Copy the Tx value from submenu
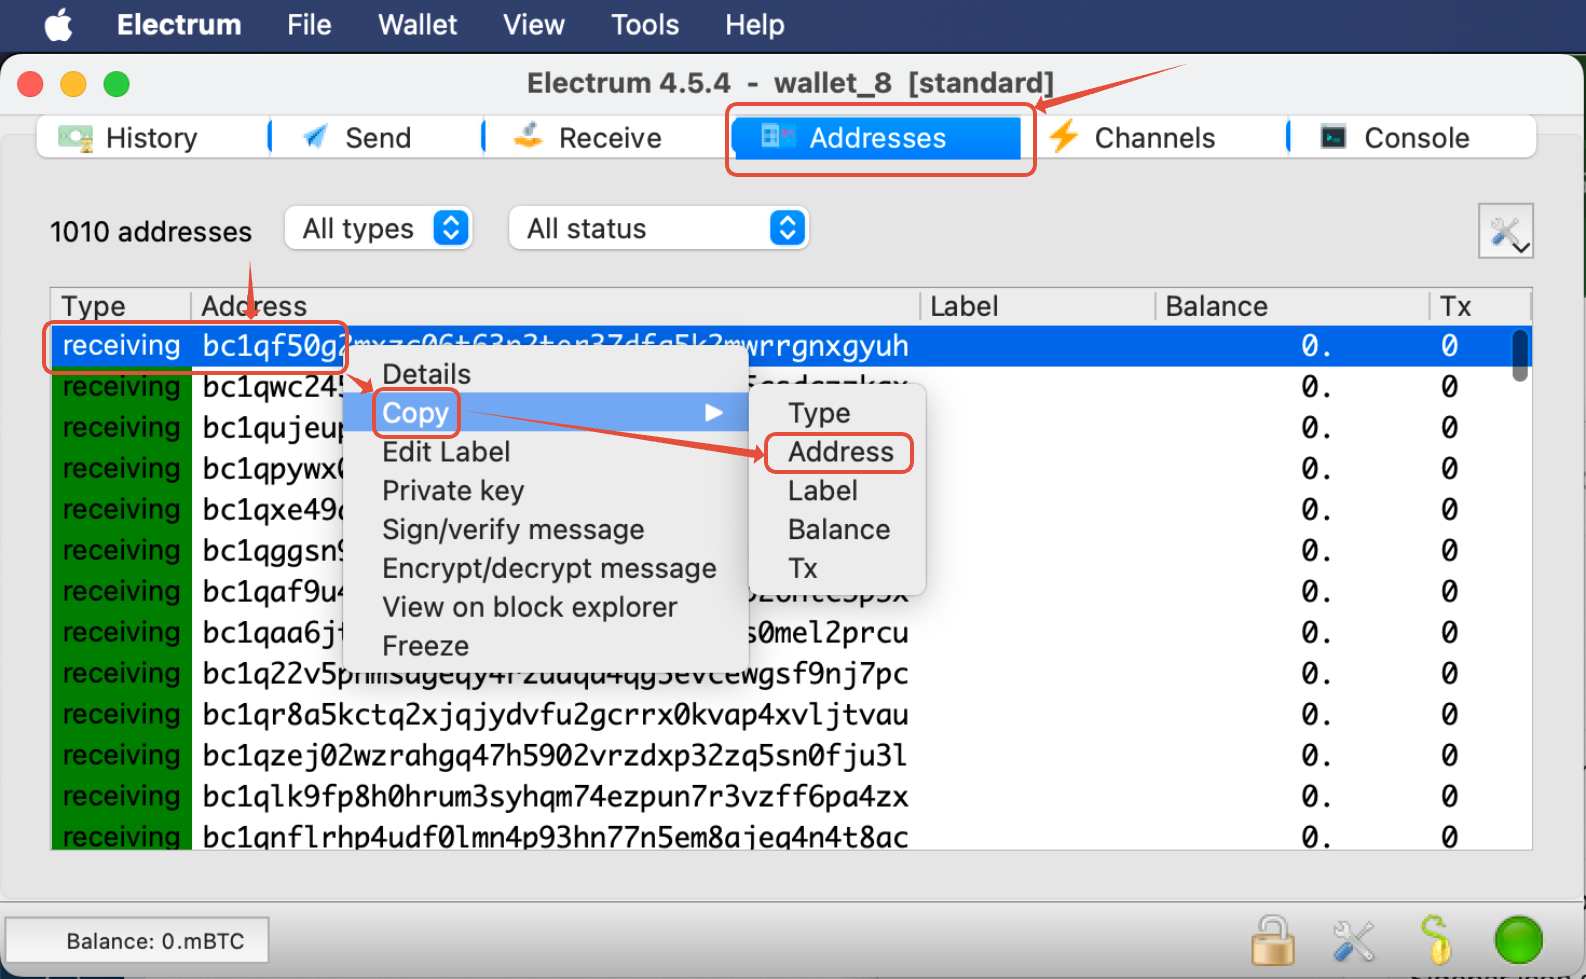 click(838, 569)
